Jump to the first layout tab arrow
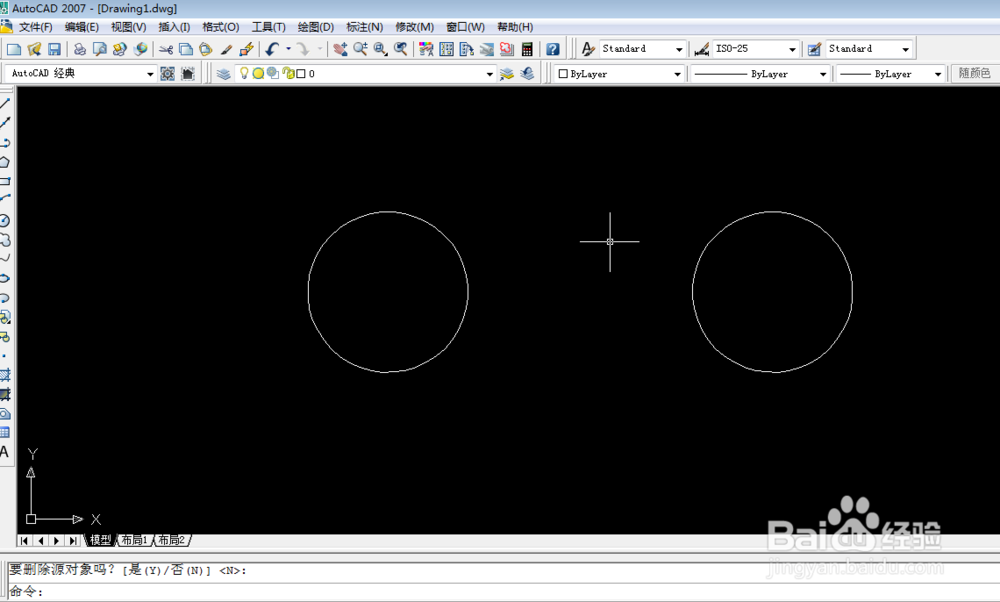Image resolution: width=1000 pixels, height=602 pixels. click(x=24, y=541)
